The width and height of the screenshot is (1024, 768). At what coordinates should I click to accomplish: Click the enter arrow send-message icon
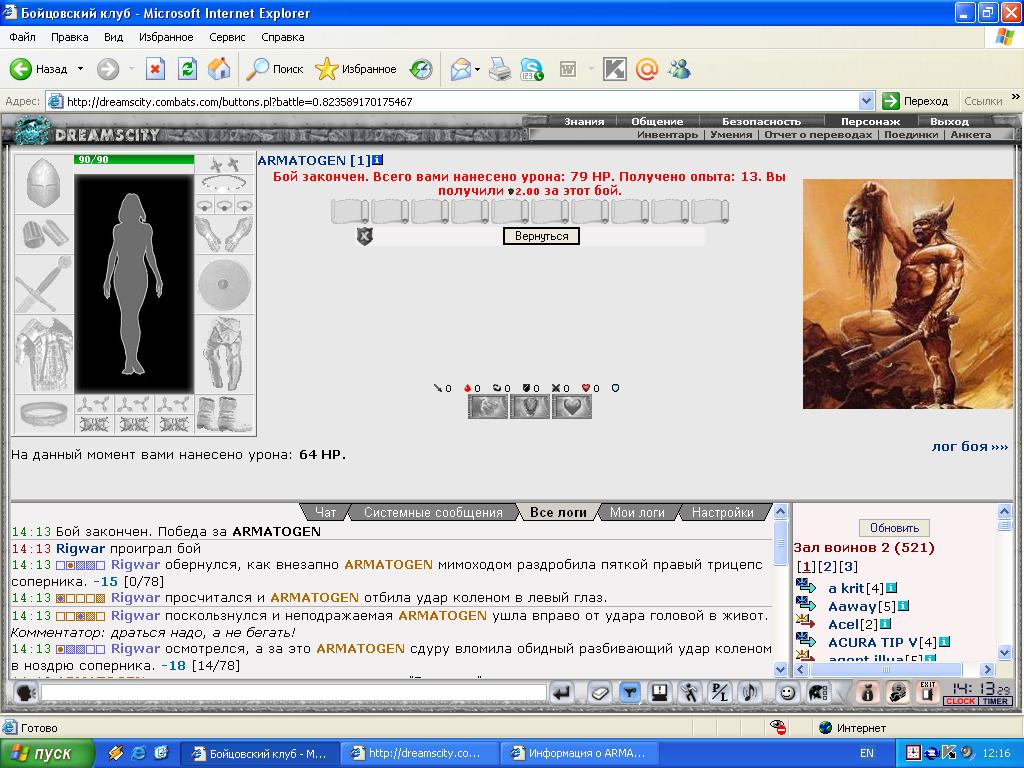point(562,692)
